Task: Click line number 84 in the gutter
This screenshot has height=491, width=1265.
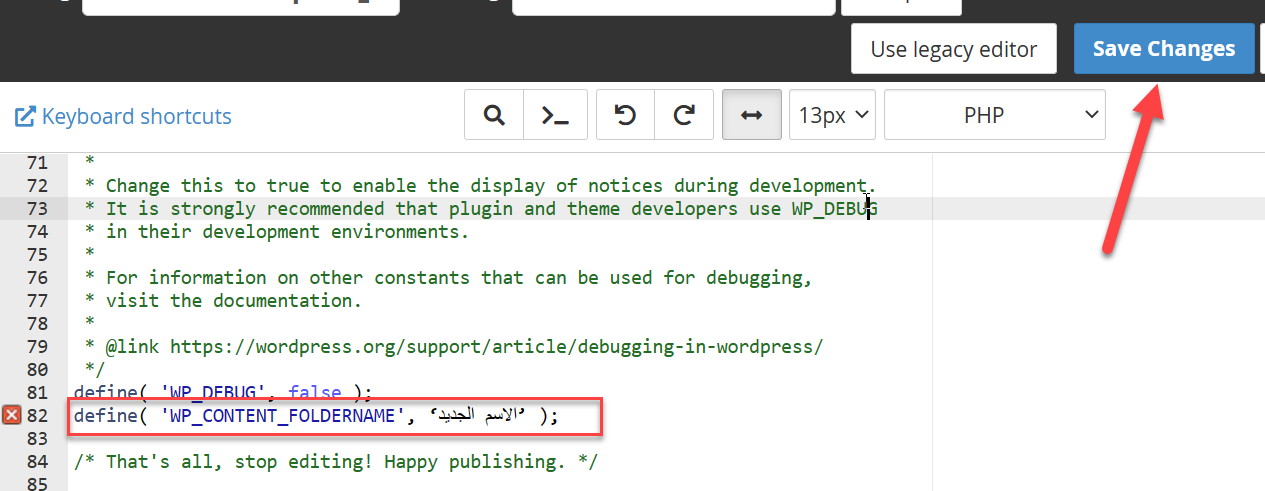Action: coord(37,462)
